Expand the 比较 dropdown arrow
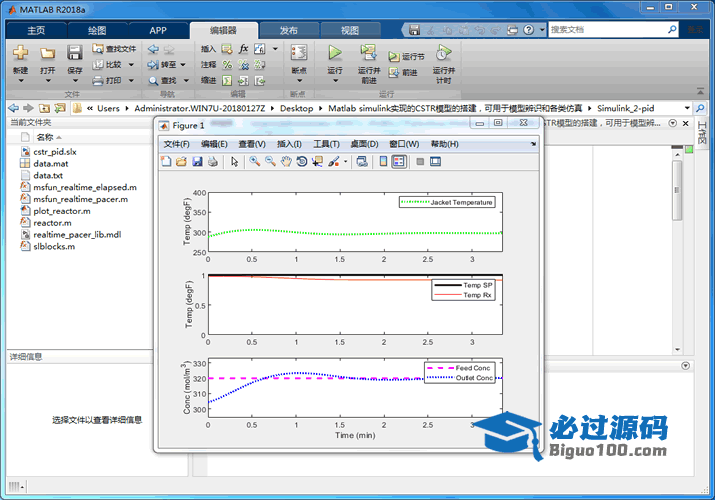Viewport: 715px width, 500px height. tap(131, 65)
